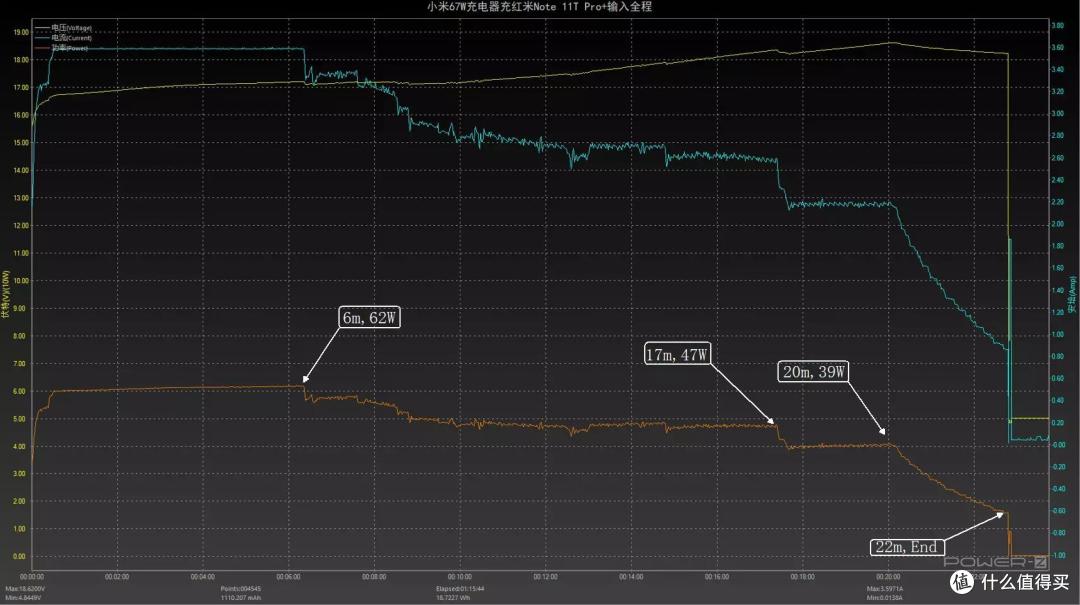This screenshot has width=1080, height=605.
Task: Click the 00:20:00 time axis label
Action: [888, 577]
